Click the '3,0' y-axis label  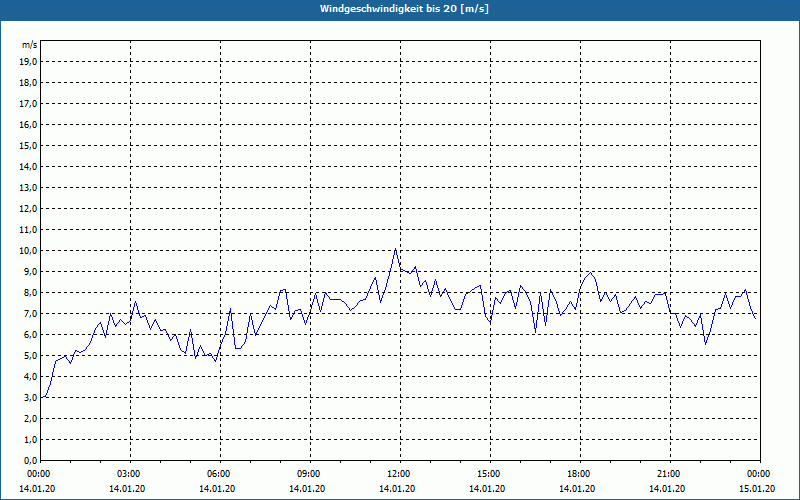(x=30, y=397)
